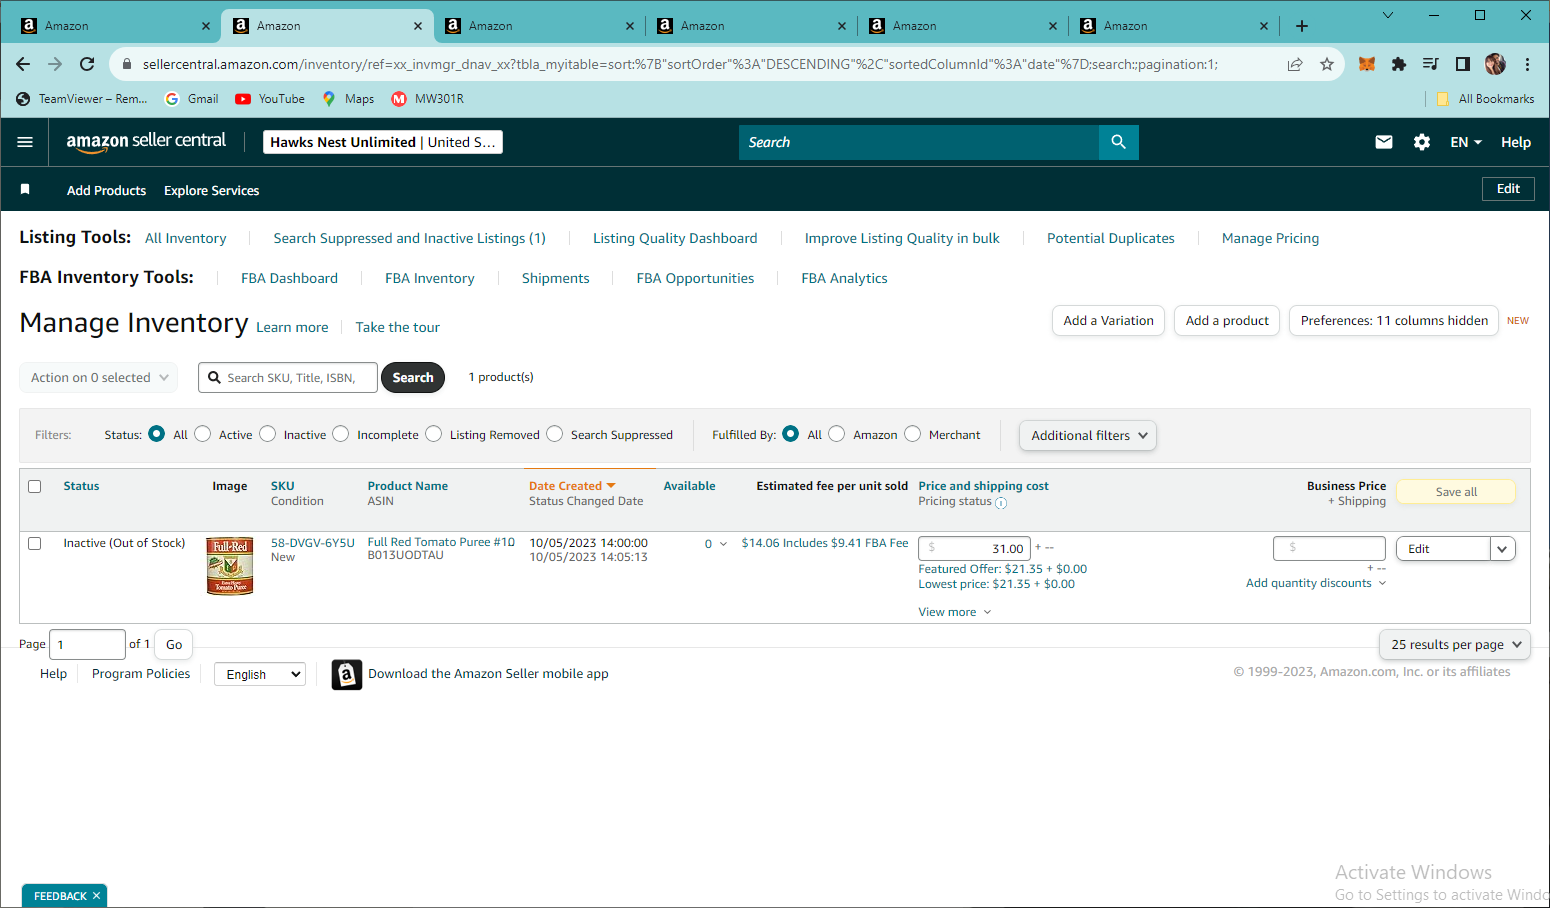Open the settings gear icon
1550x908 pixels.
pos(1422,142)
